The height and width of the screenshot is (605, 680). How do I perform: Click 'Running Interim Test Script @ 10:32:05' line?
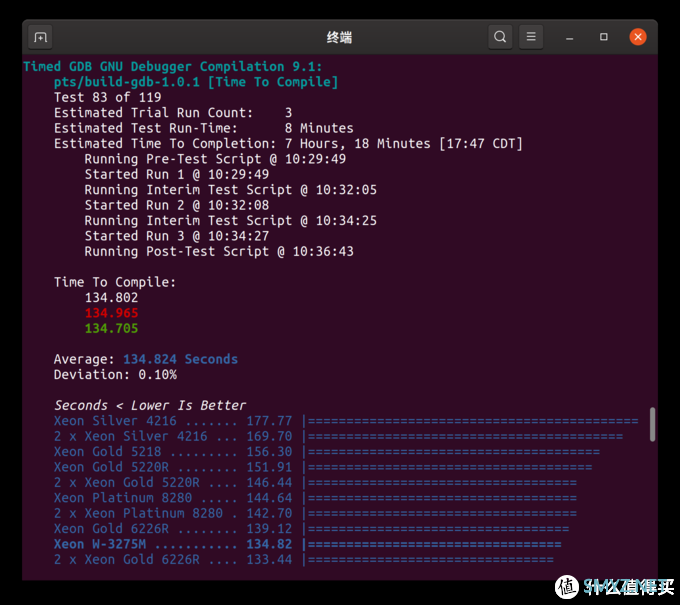[x=230, y=190]
